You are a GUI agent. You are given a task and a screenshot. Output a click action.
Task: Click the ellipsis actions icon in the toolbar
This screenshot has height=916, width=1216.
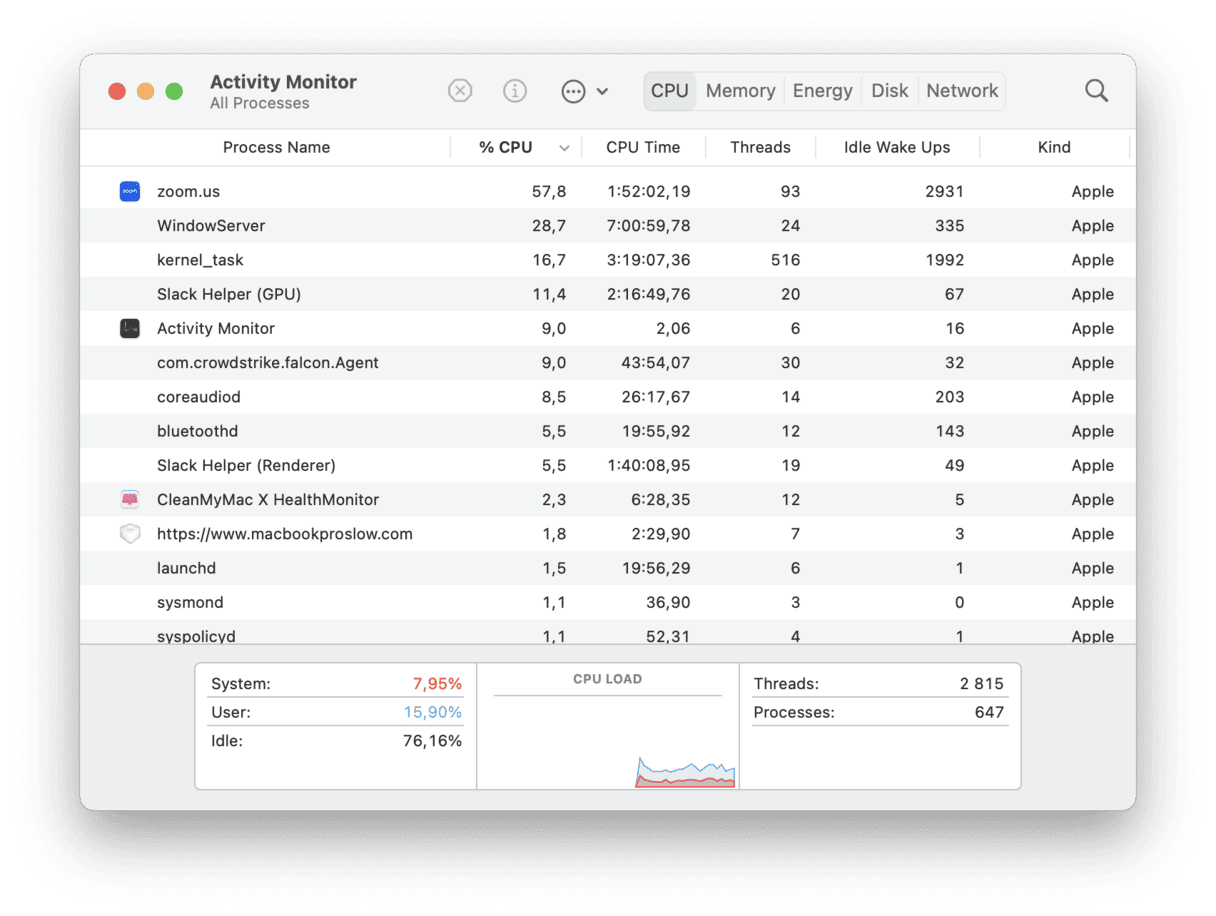(572, 90)
